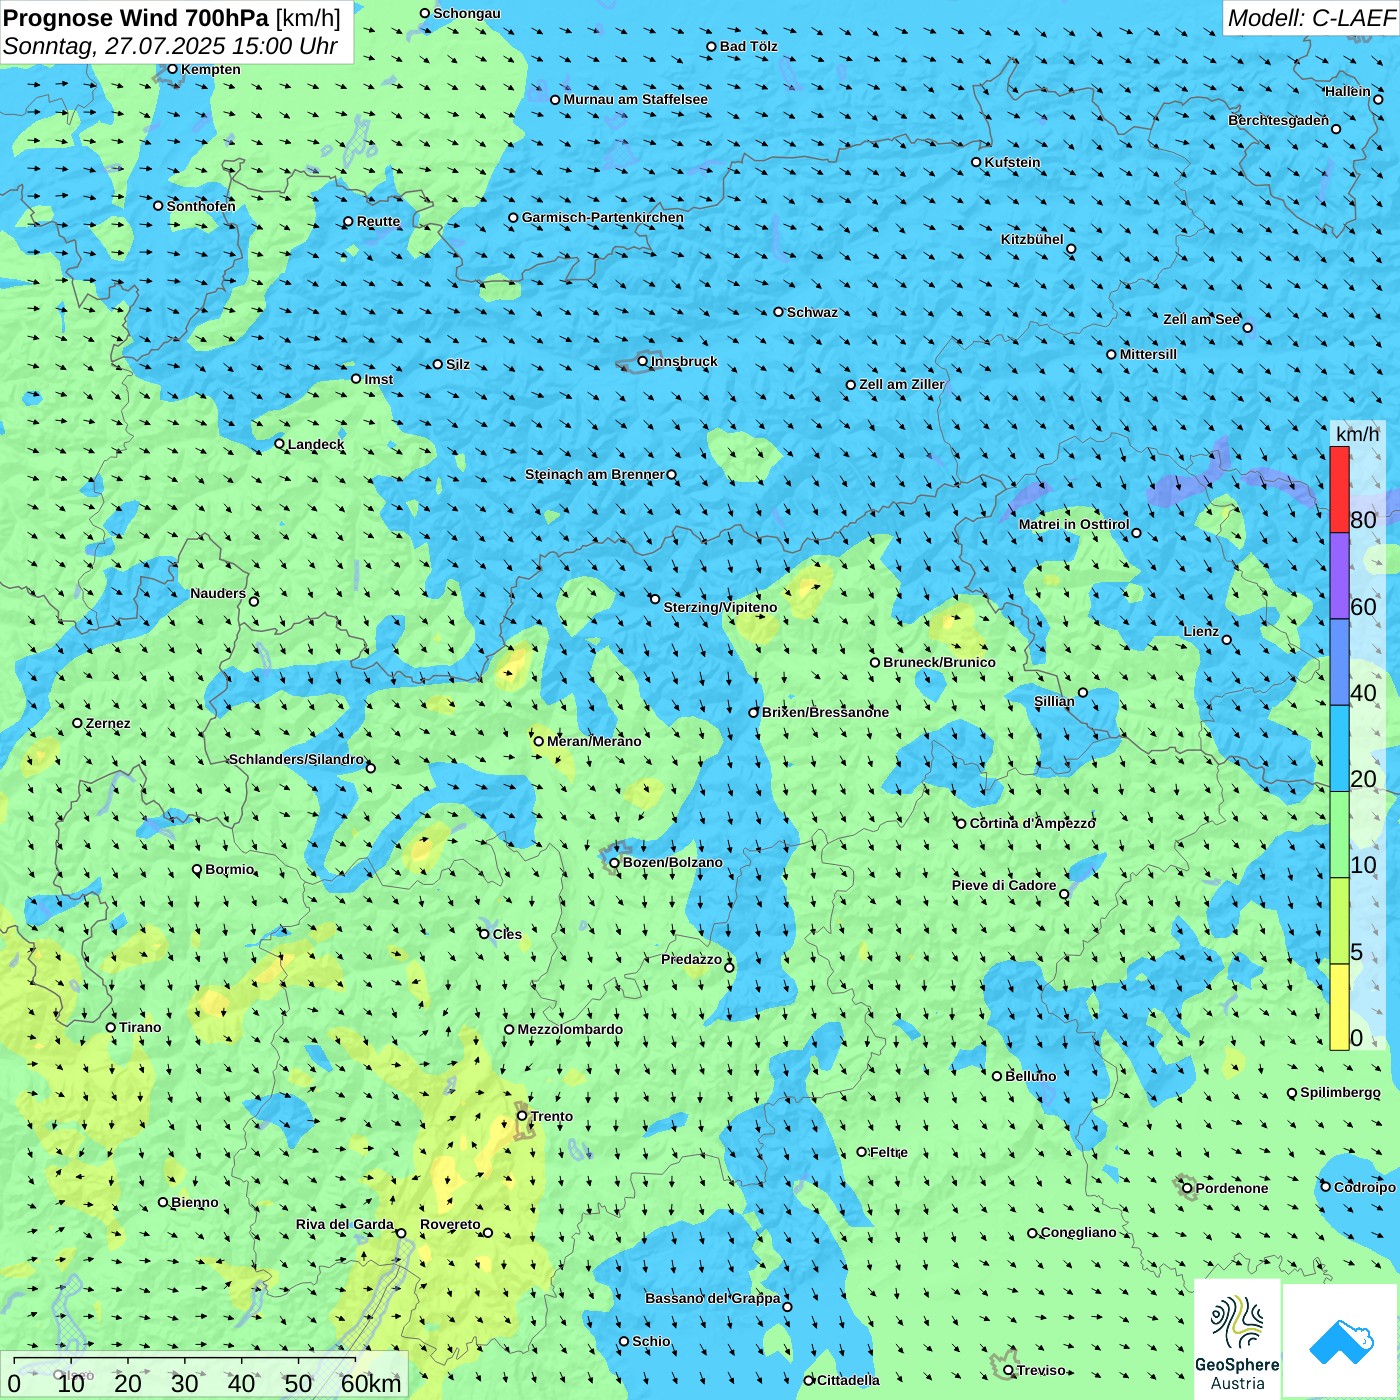
Task: Click the Kempten location marker
Action: [173, 69]
